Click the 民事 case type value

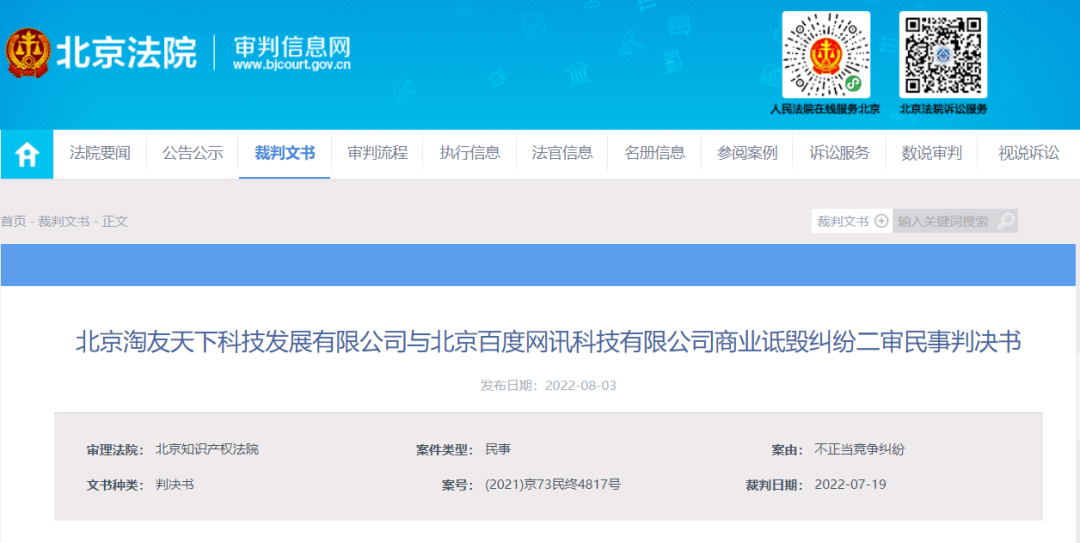(498, 449)
